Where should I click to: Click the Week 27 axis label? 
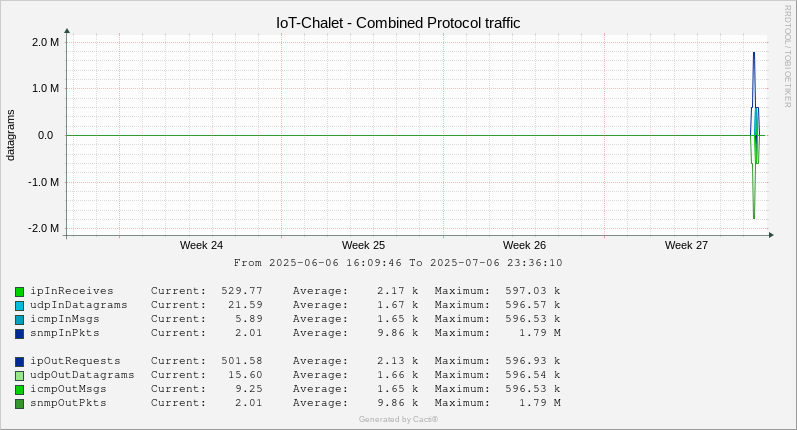tap(686, 245)
